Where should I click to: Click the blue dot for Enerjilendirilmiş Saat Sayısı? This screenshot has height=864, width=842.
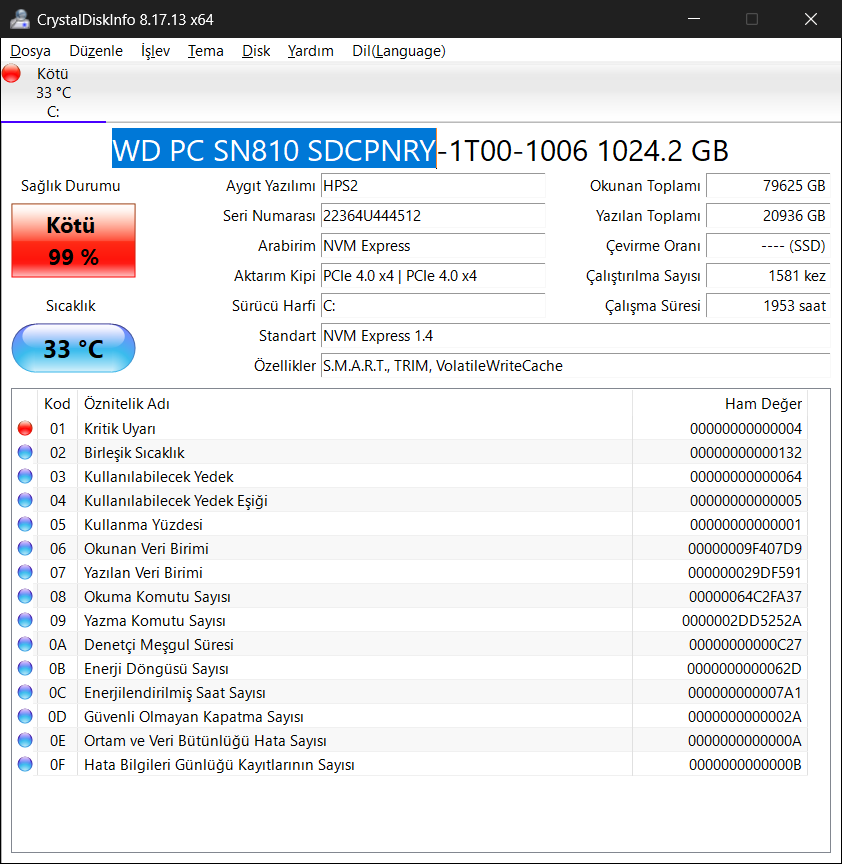pos(25,692)
